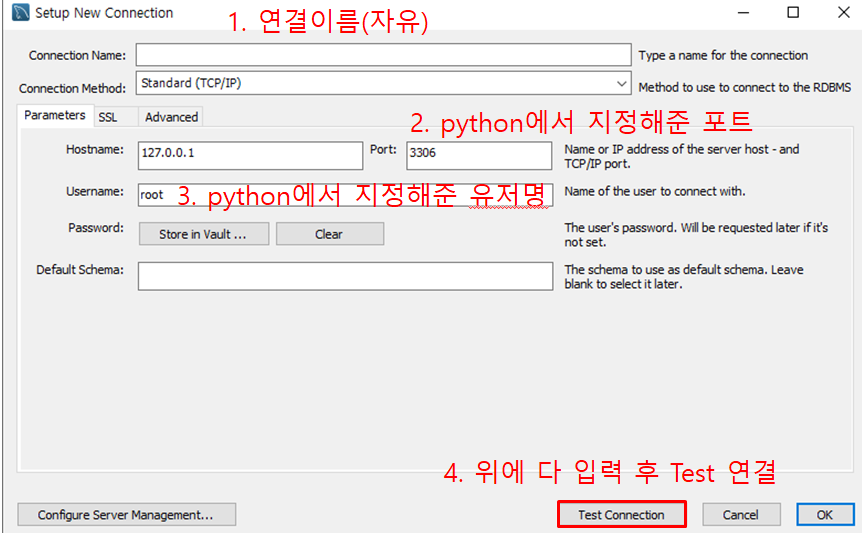
Task: Click the Username field showing root
Action: (345, 195)
